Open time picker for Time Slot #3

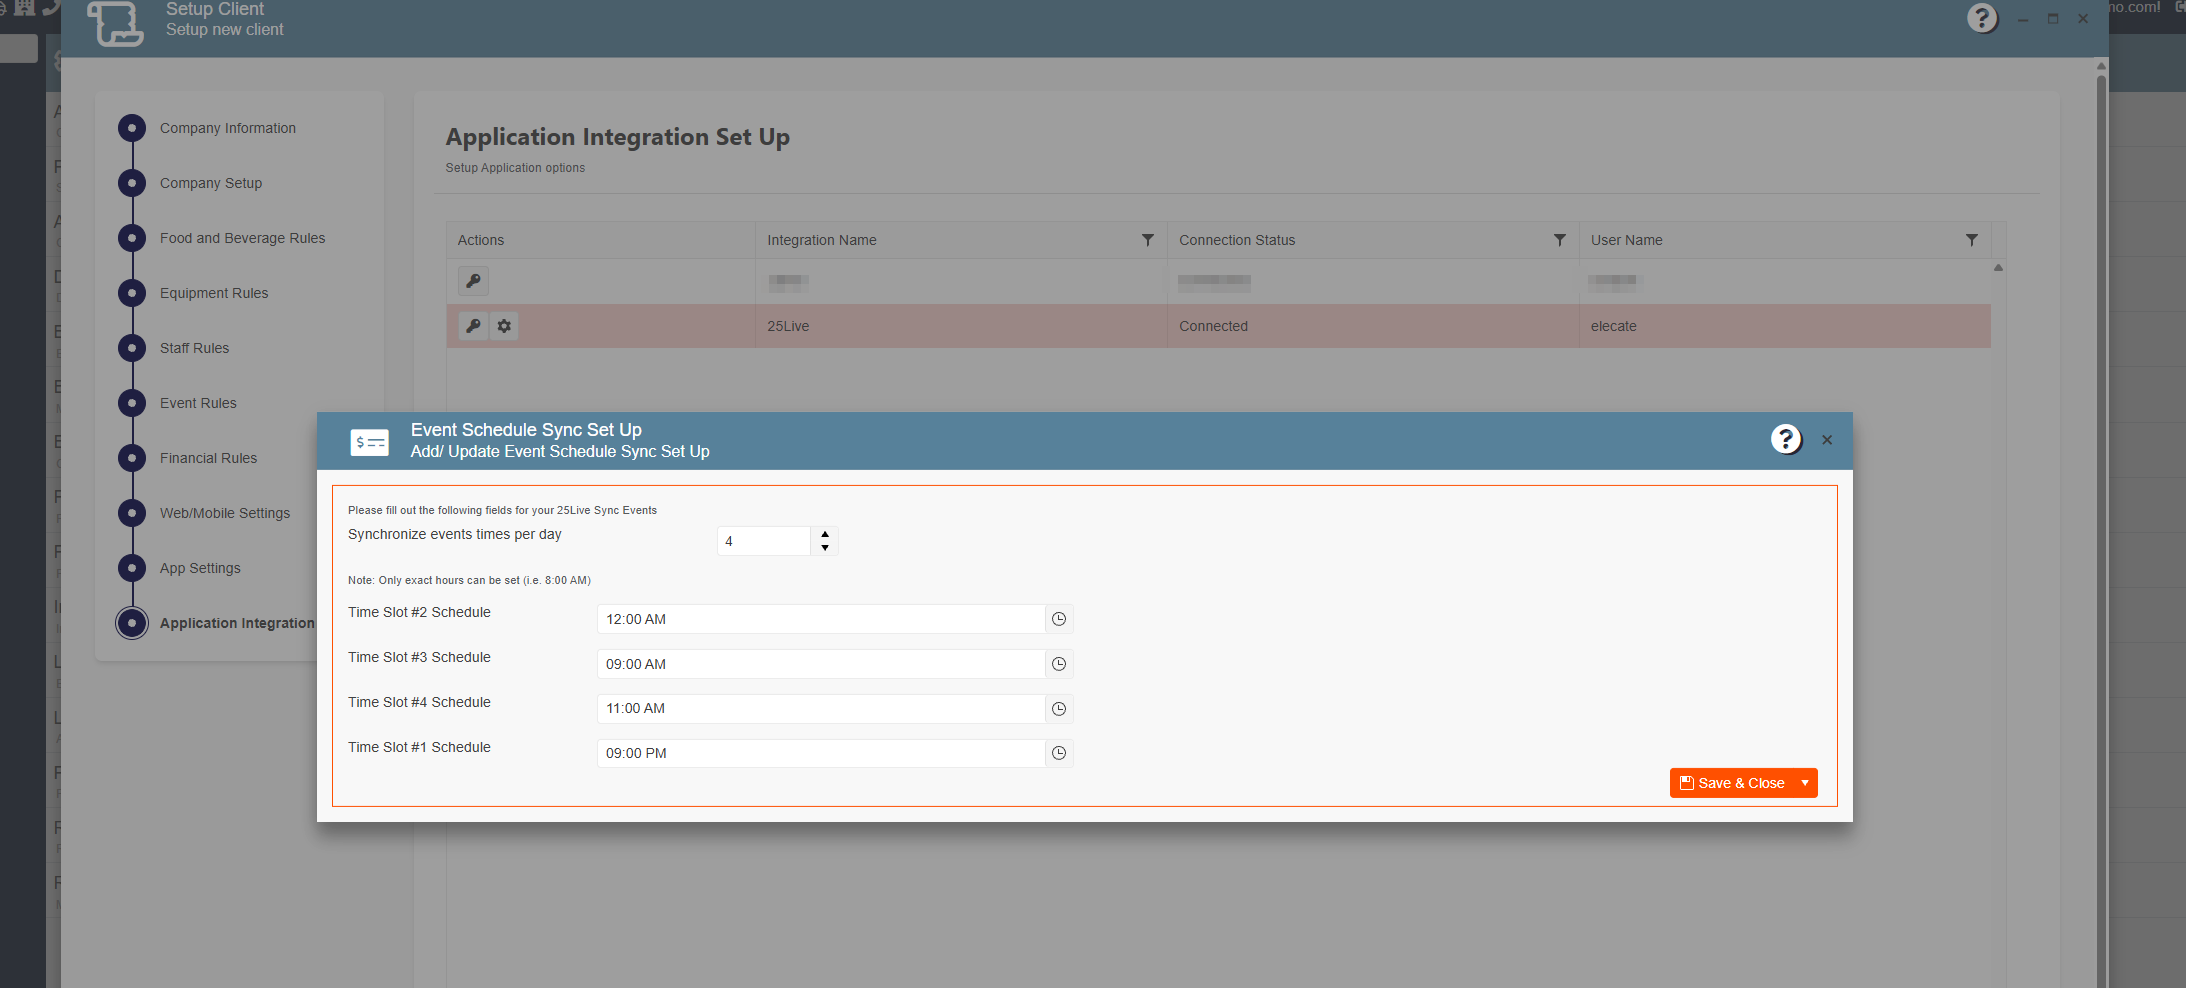click(1059, 664)
